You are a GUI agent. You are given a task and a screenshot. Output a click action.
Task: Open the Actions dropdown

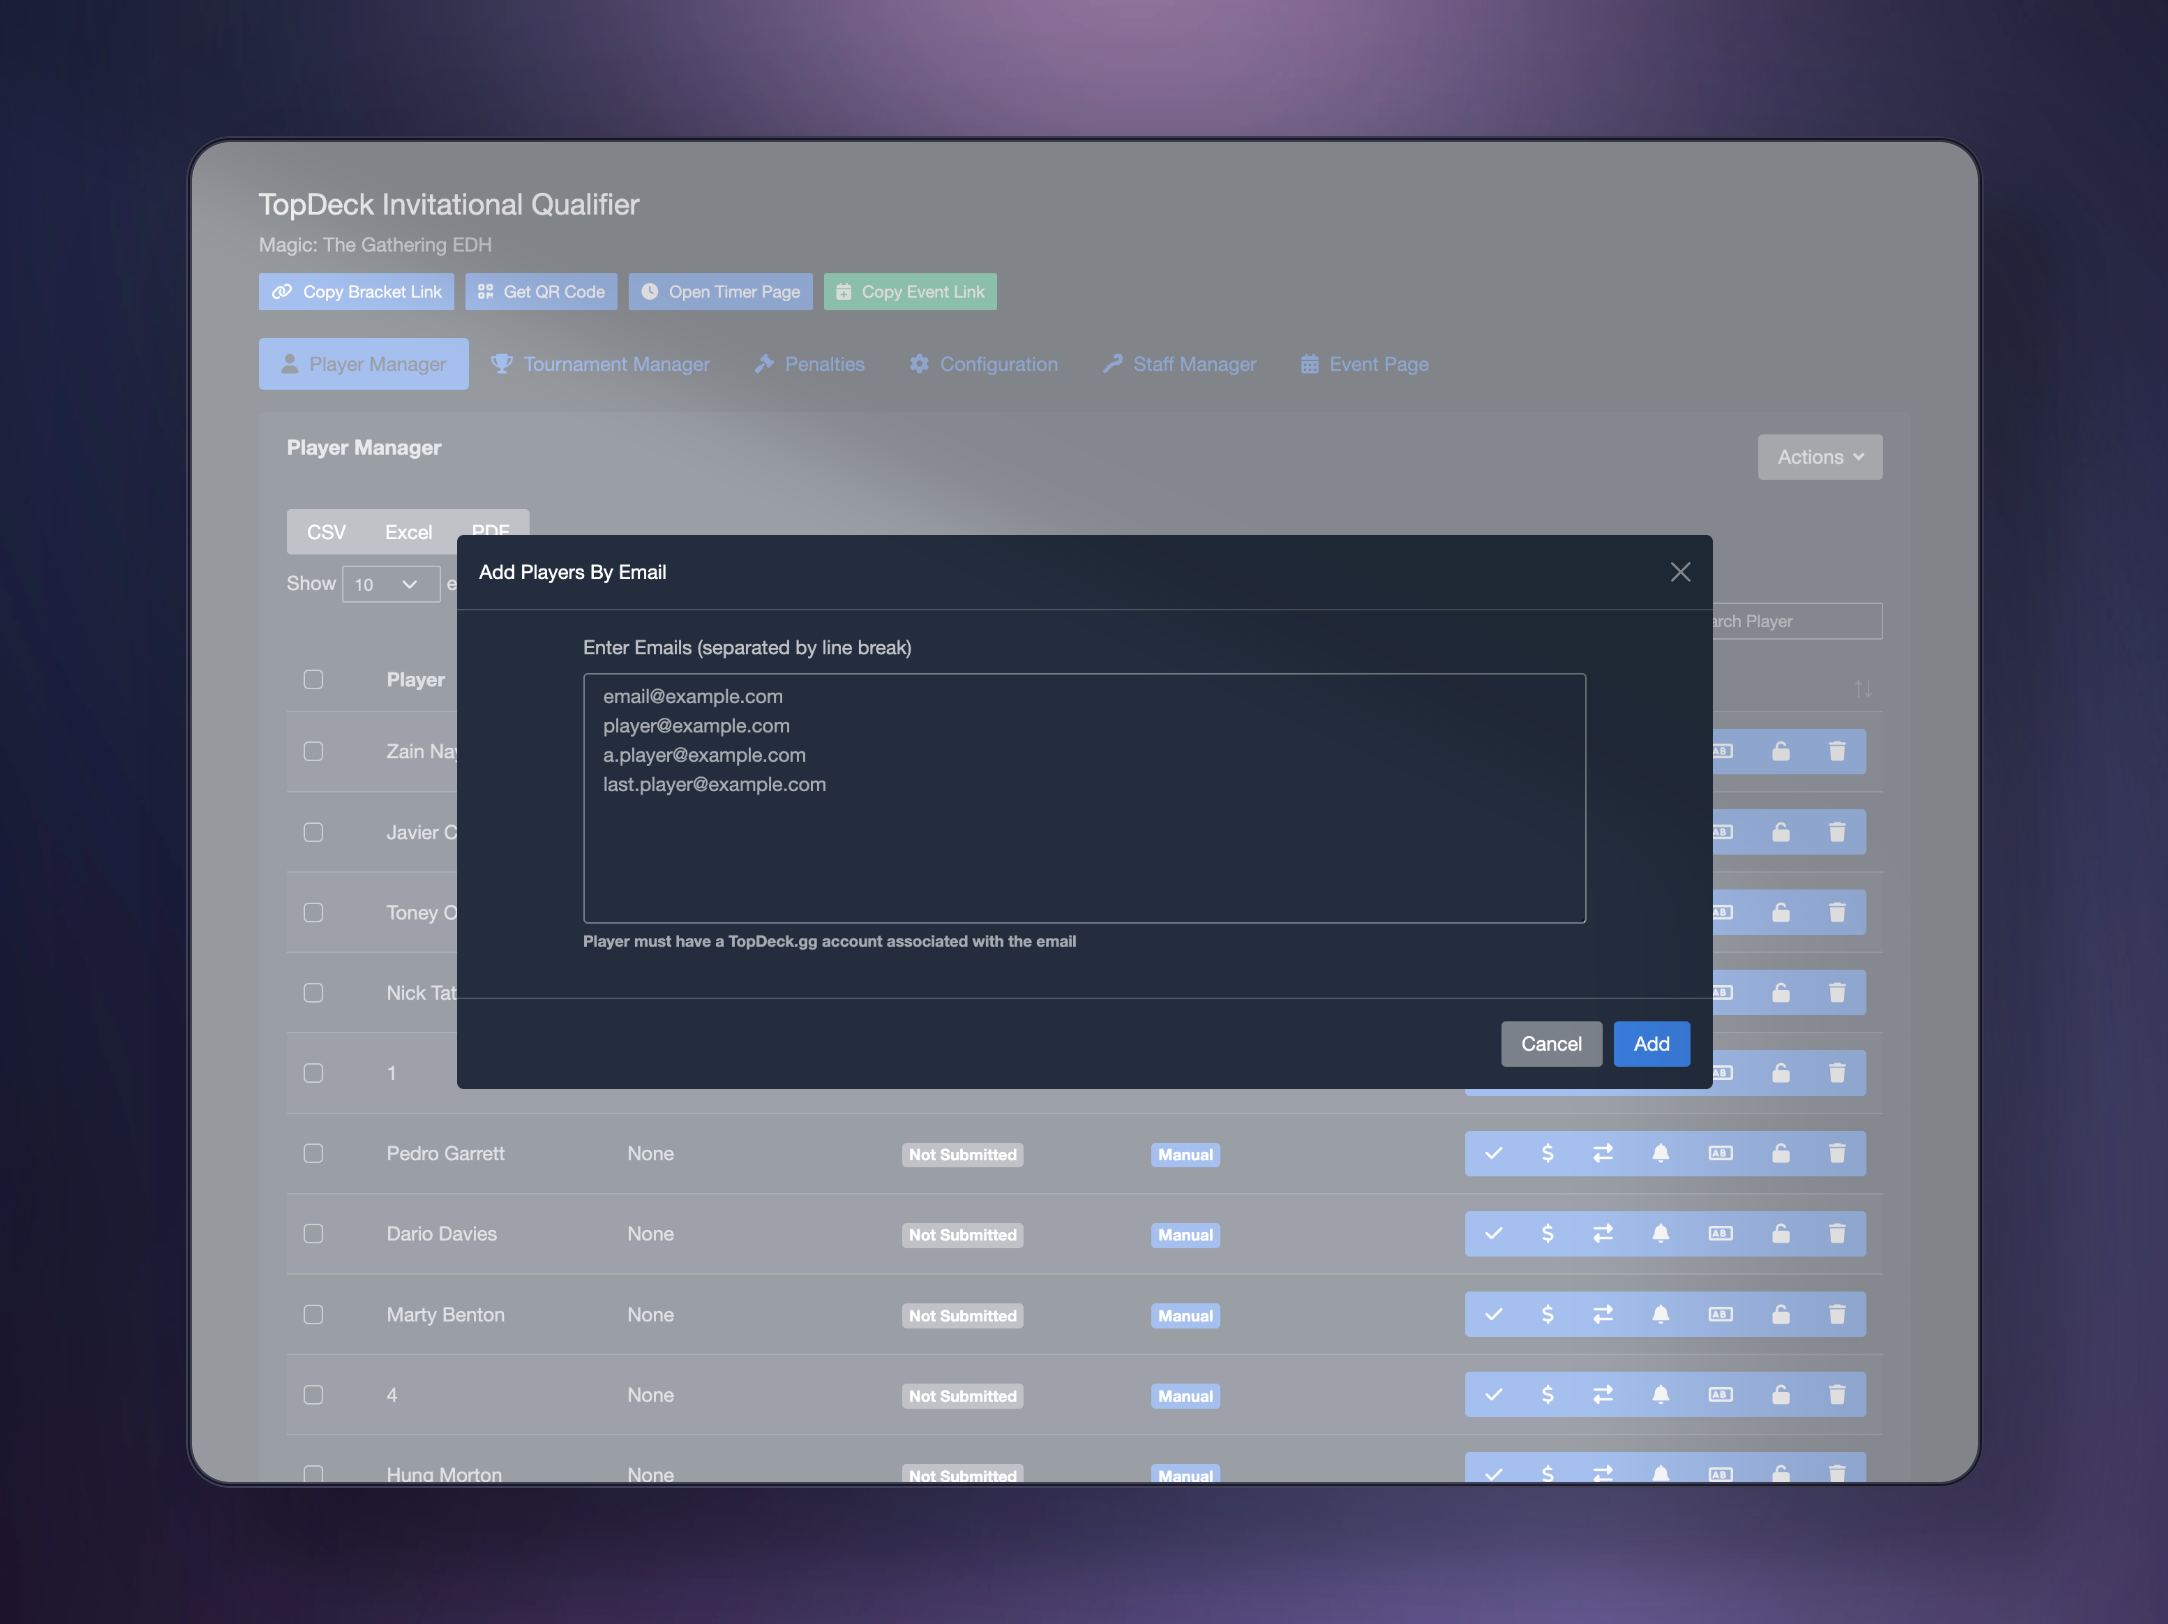coord(1819,457)
